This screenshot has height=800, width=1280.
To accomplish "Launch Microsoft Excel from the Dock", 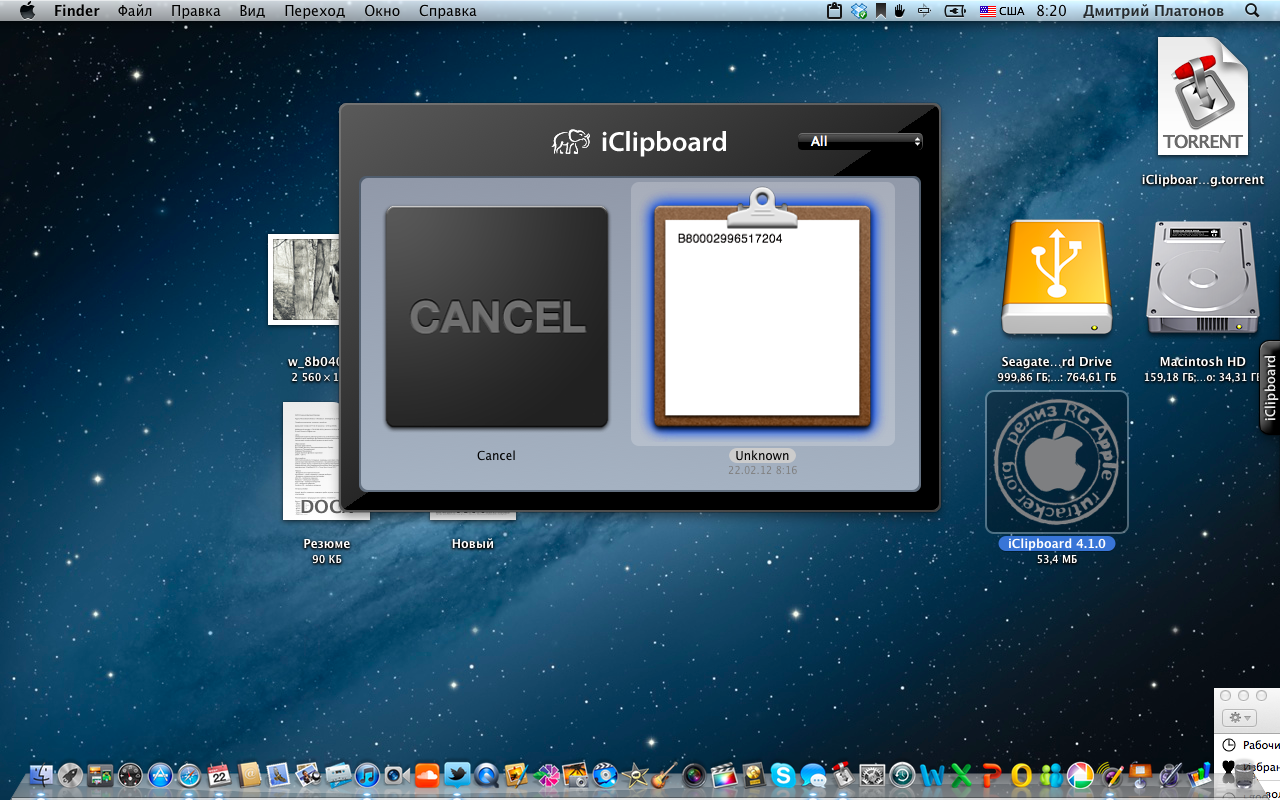I will click(x=961, y=775).
